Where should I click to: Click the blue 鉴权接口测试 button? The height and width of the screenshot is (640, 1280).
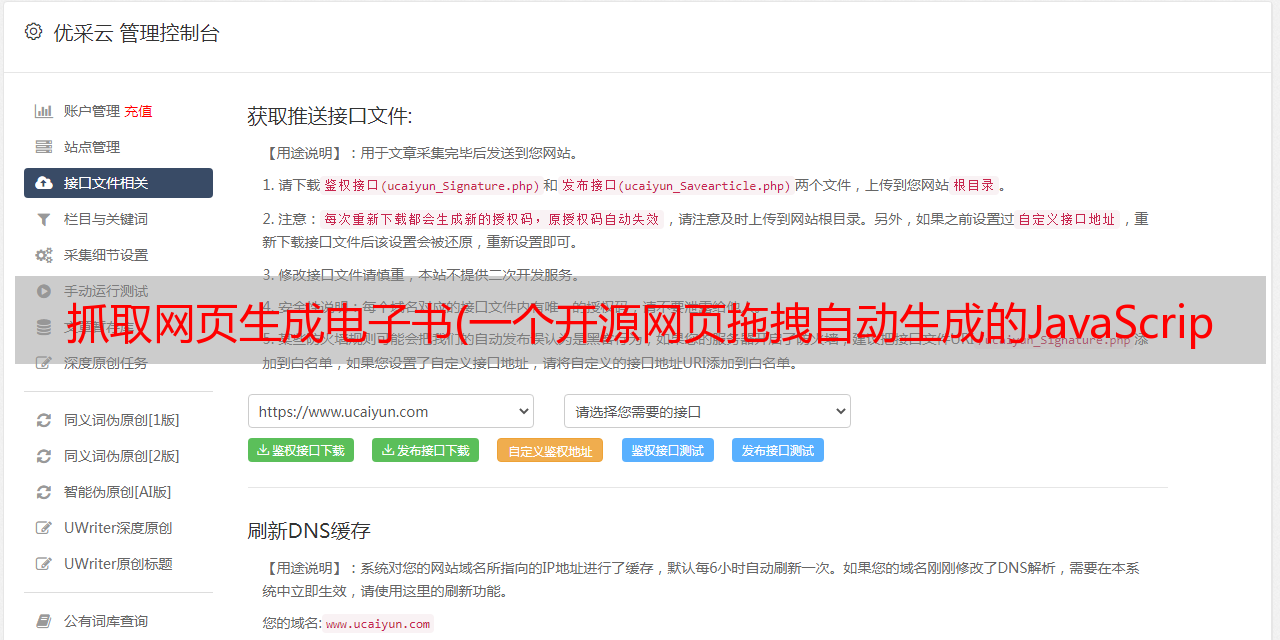tap(668, 450)
